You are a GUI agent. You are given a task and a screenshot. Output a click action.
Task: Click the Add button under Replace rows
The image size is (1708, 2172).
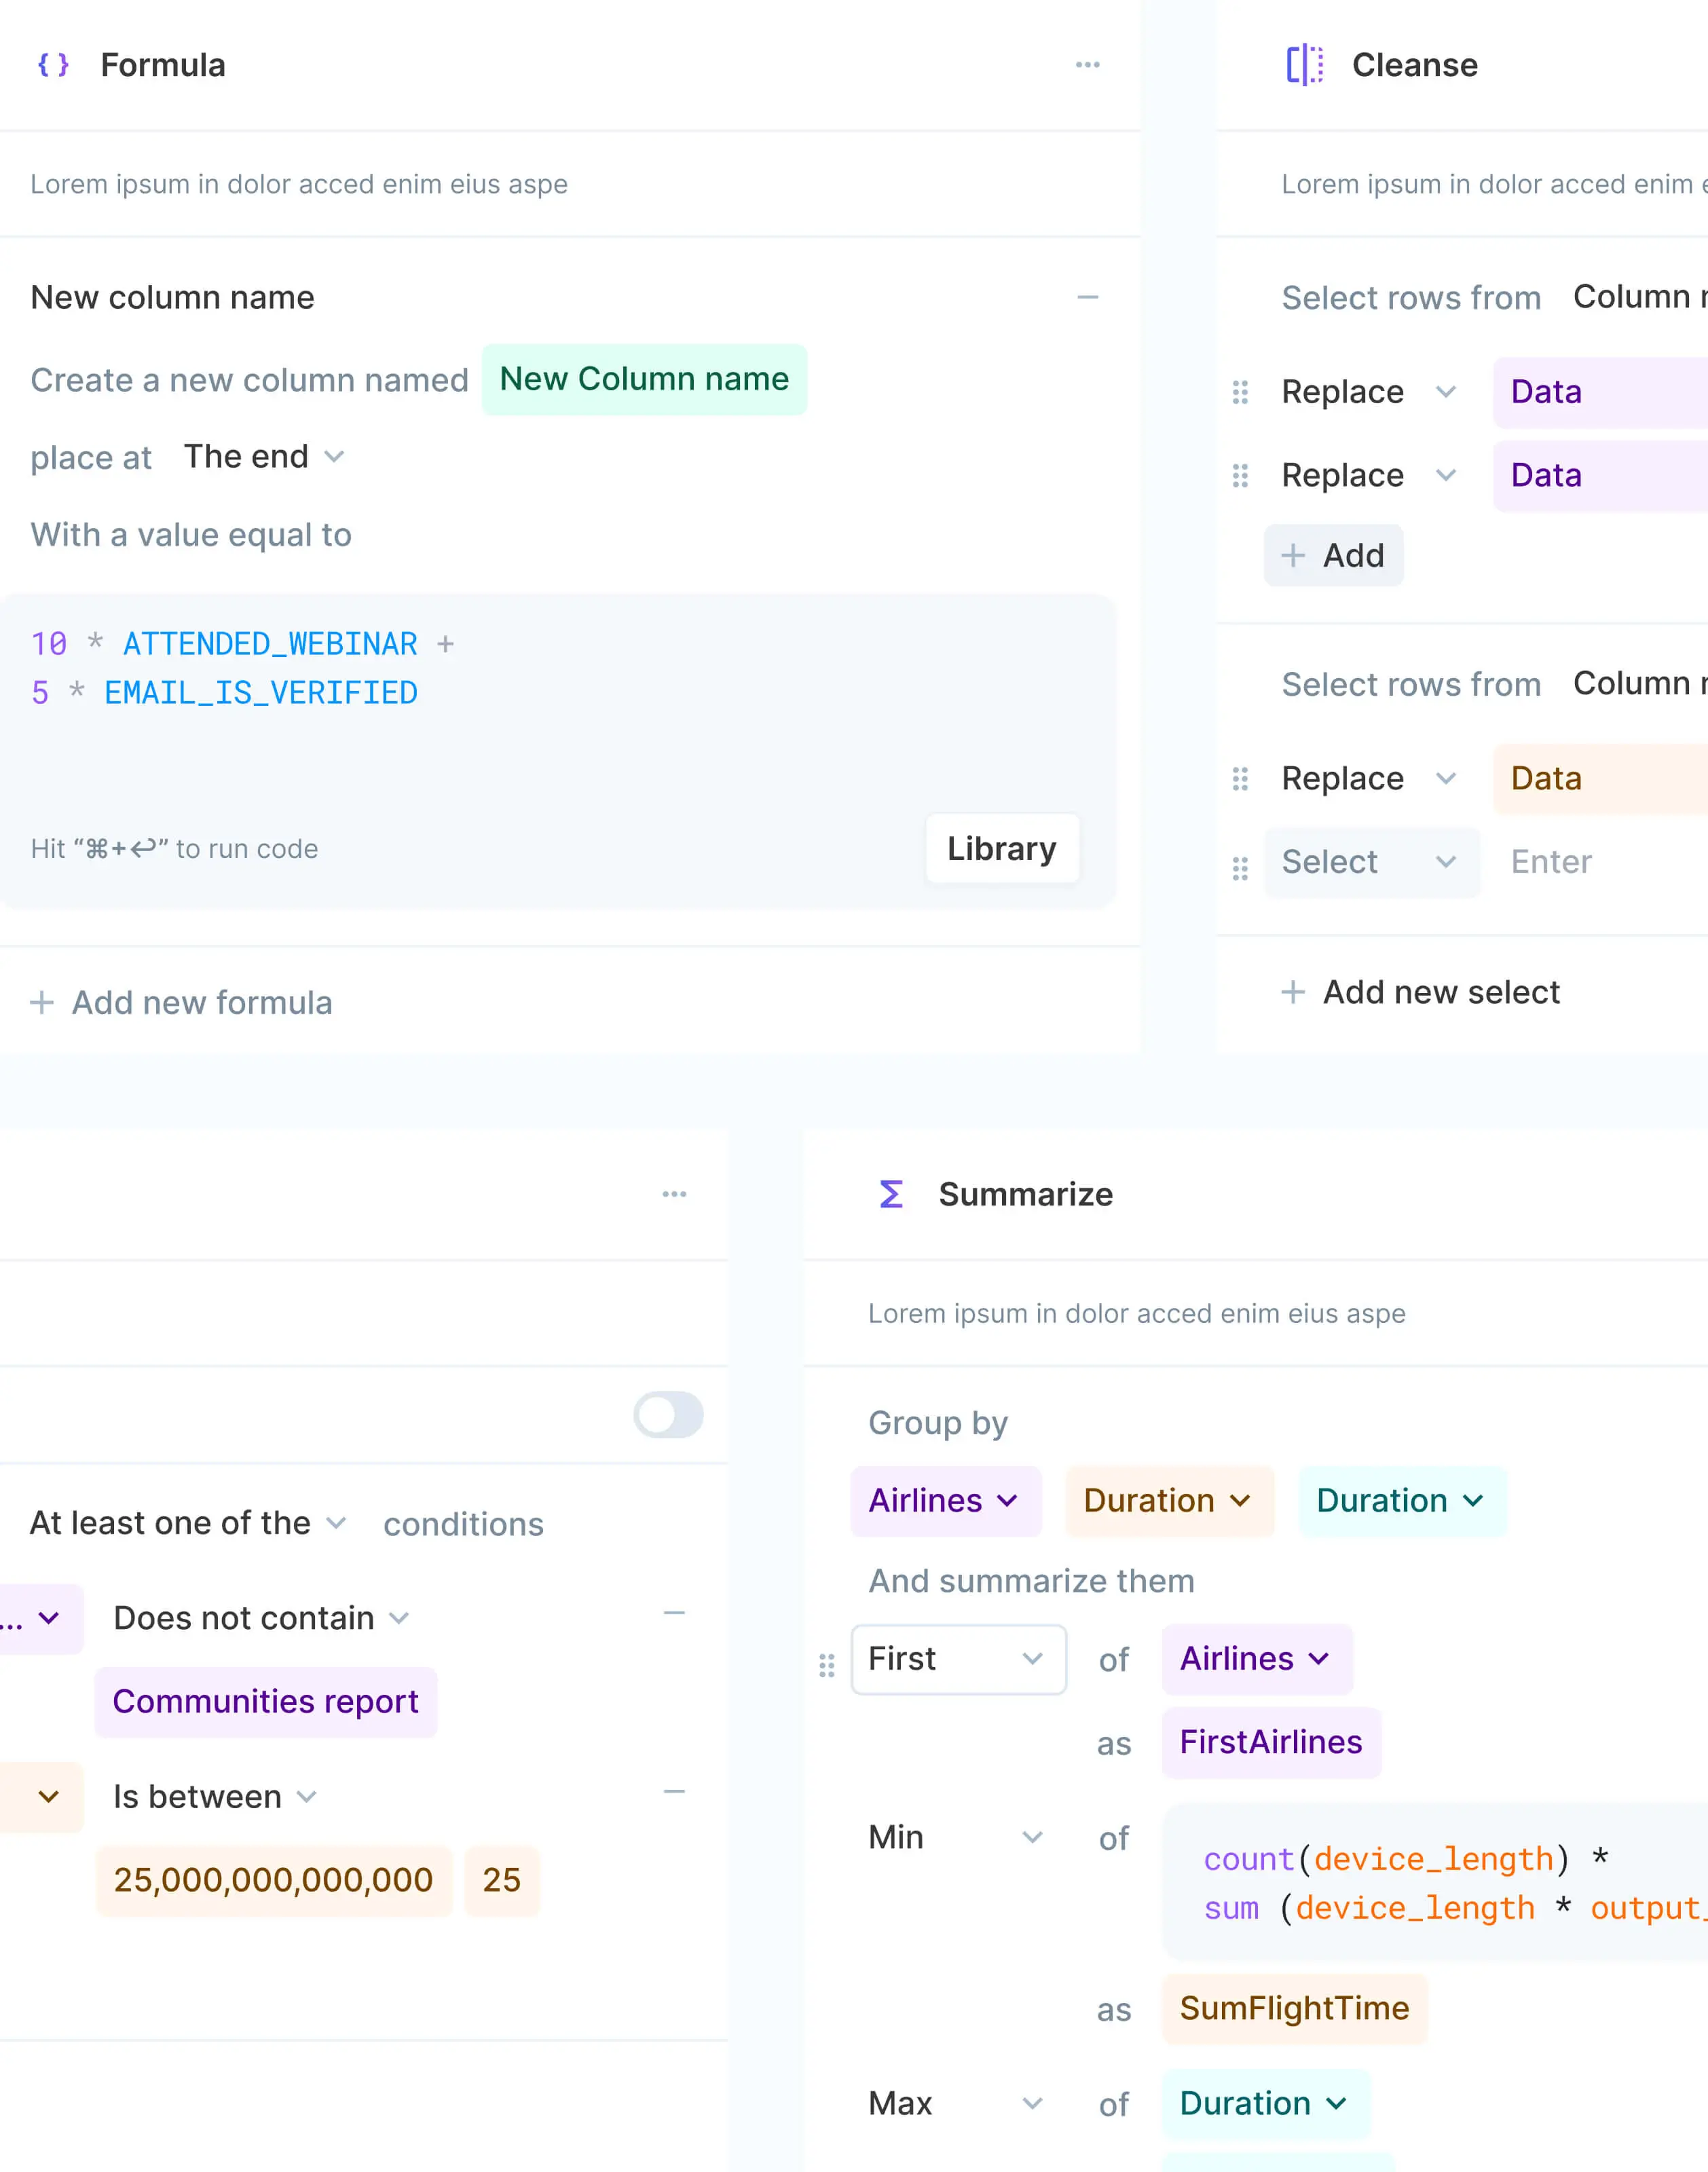click(1333, 555)
